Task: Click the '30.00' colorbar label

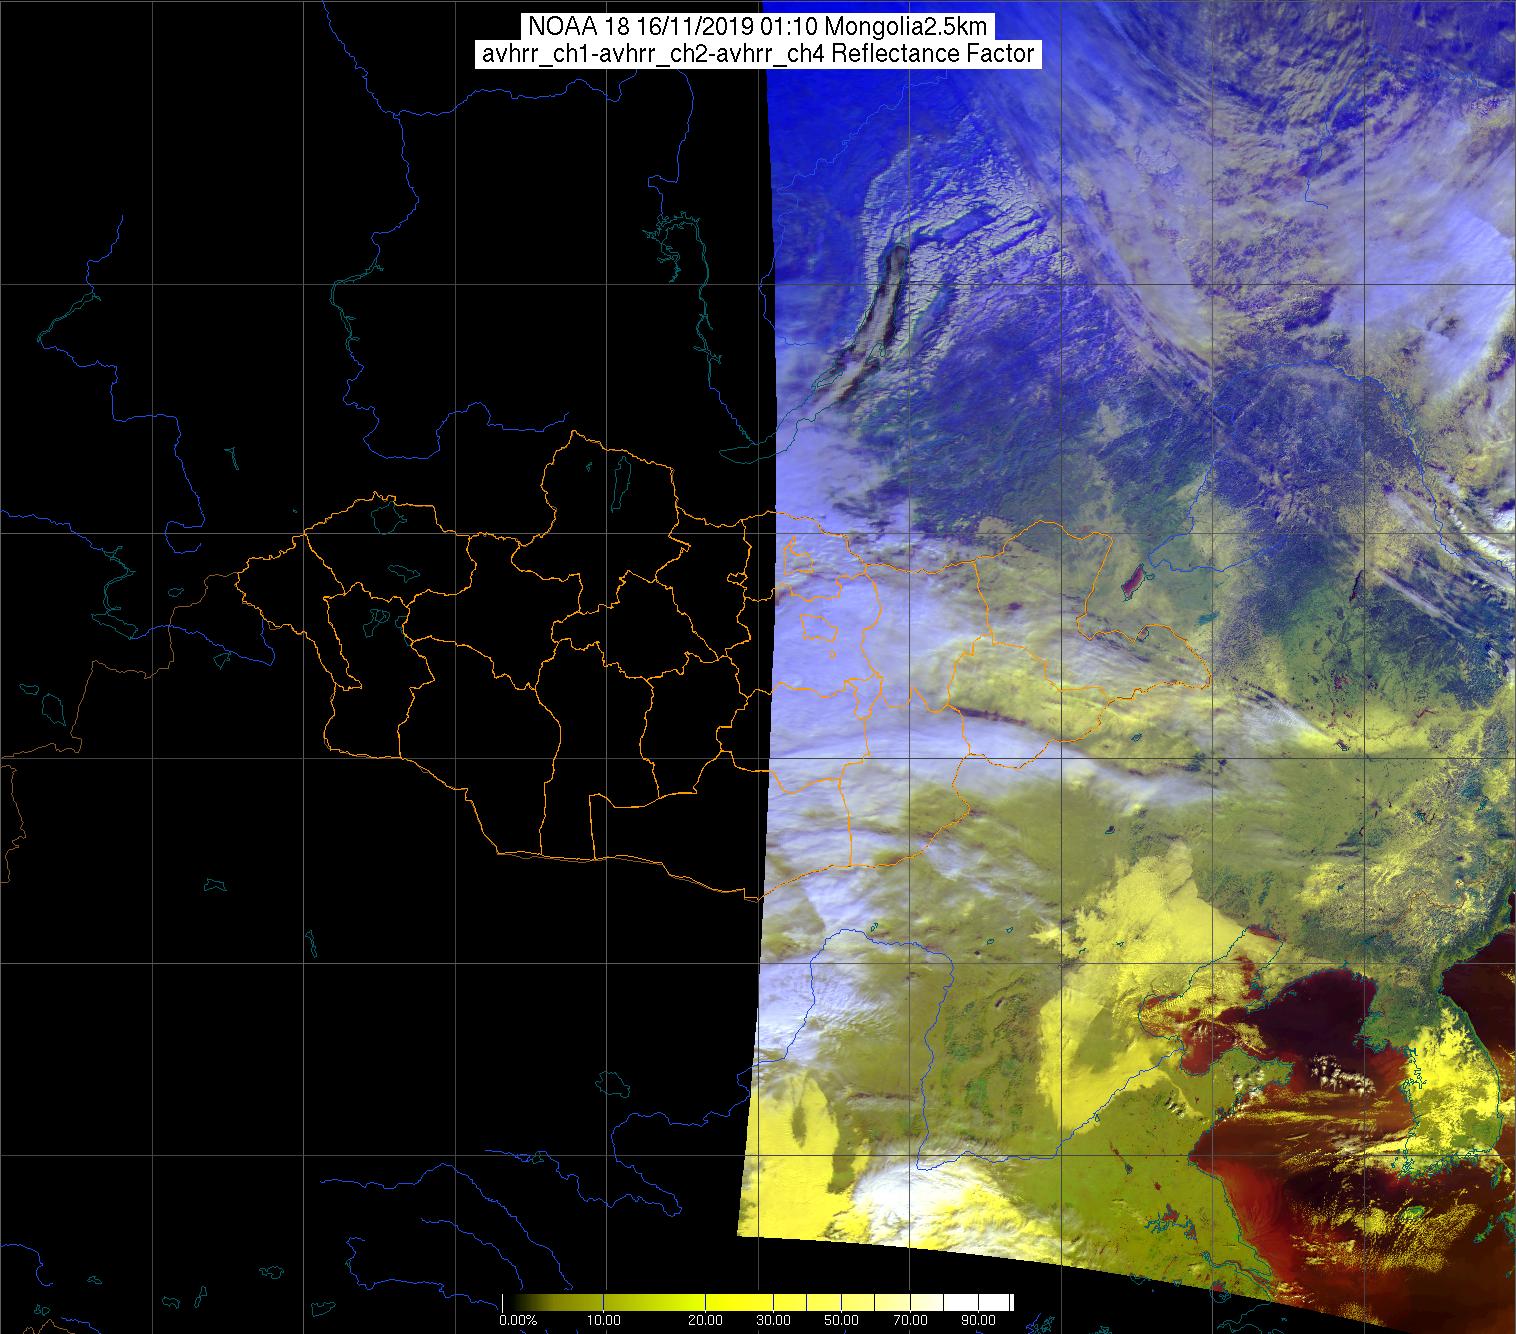Action: 774,1321
